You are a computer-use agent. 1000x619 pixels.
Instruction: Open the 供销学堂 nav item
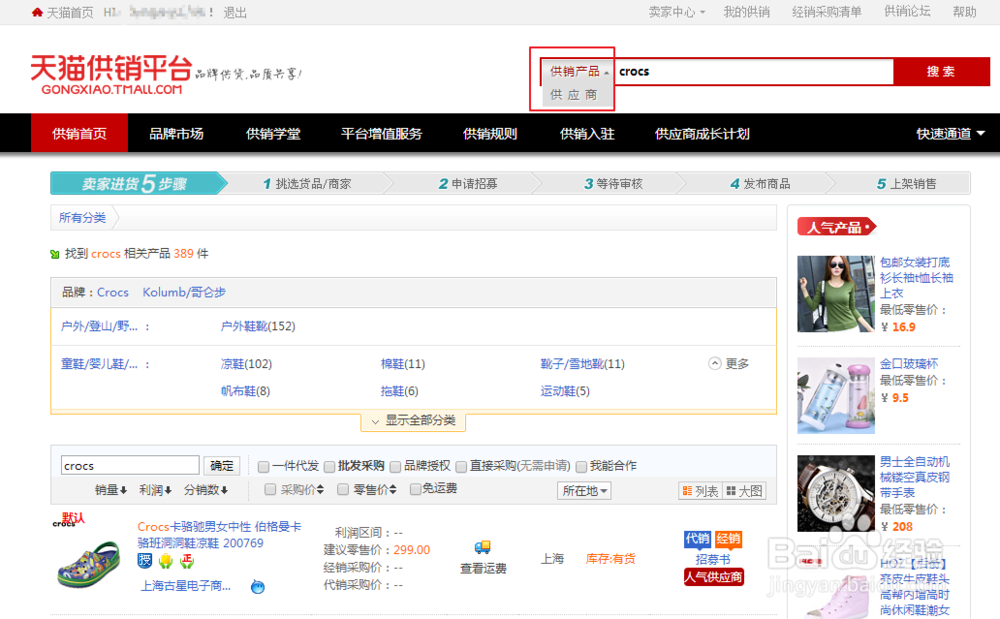point(273,134)
